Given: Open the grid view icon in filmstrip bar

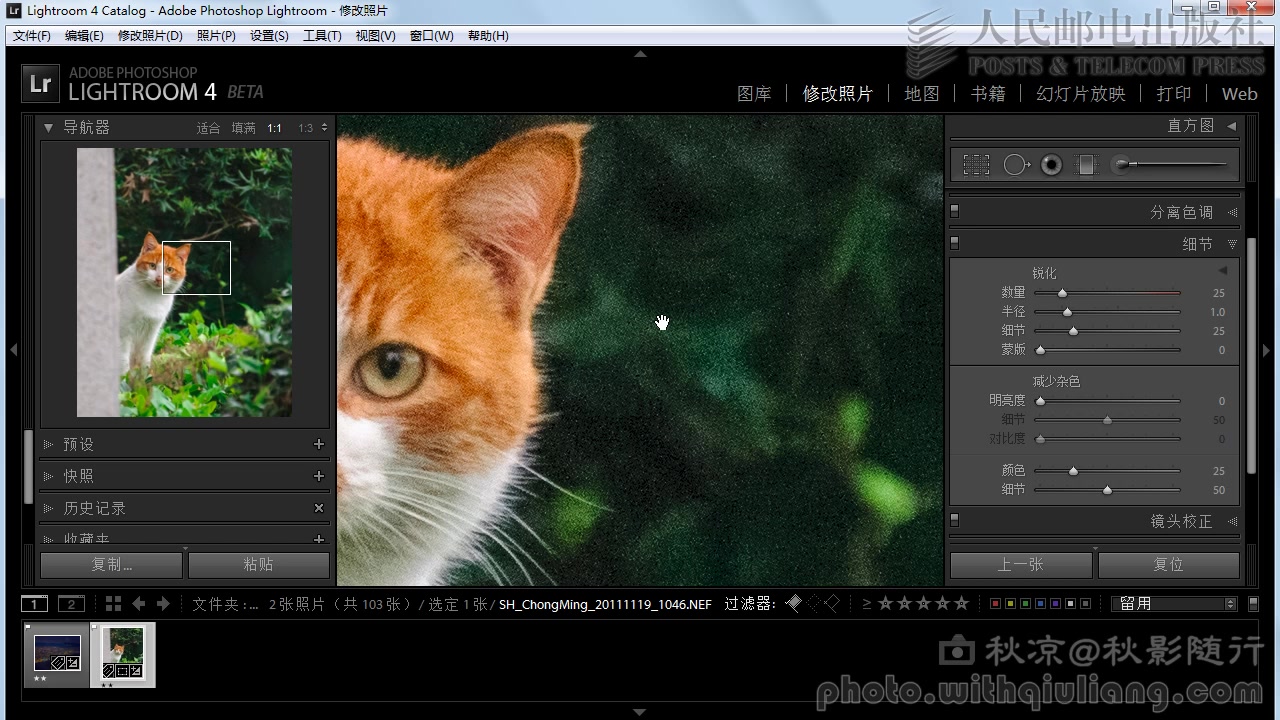Looking at the screenshot, I should [113, 604].
